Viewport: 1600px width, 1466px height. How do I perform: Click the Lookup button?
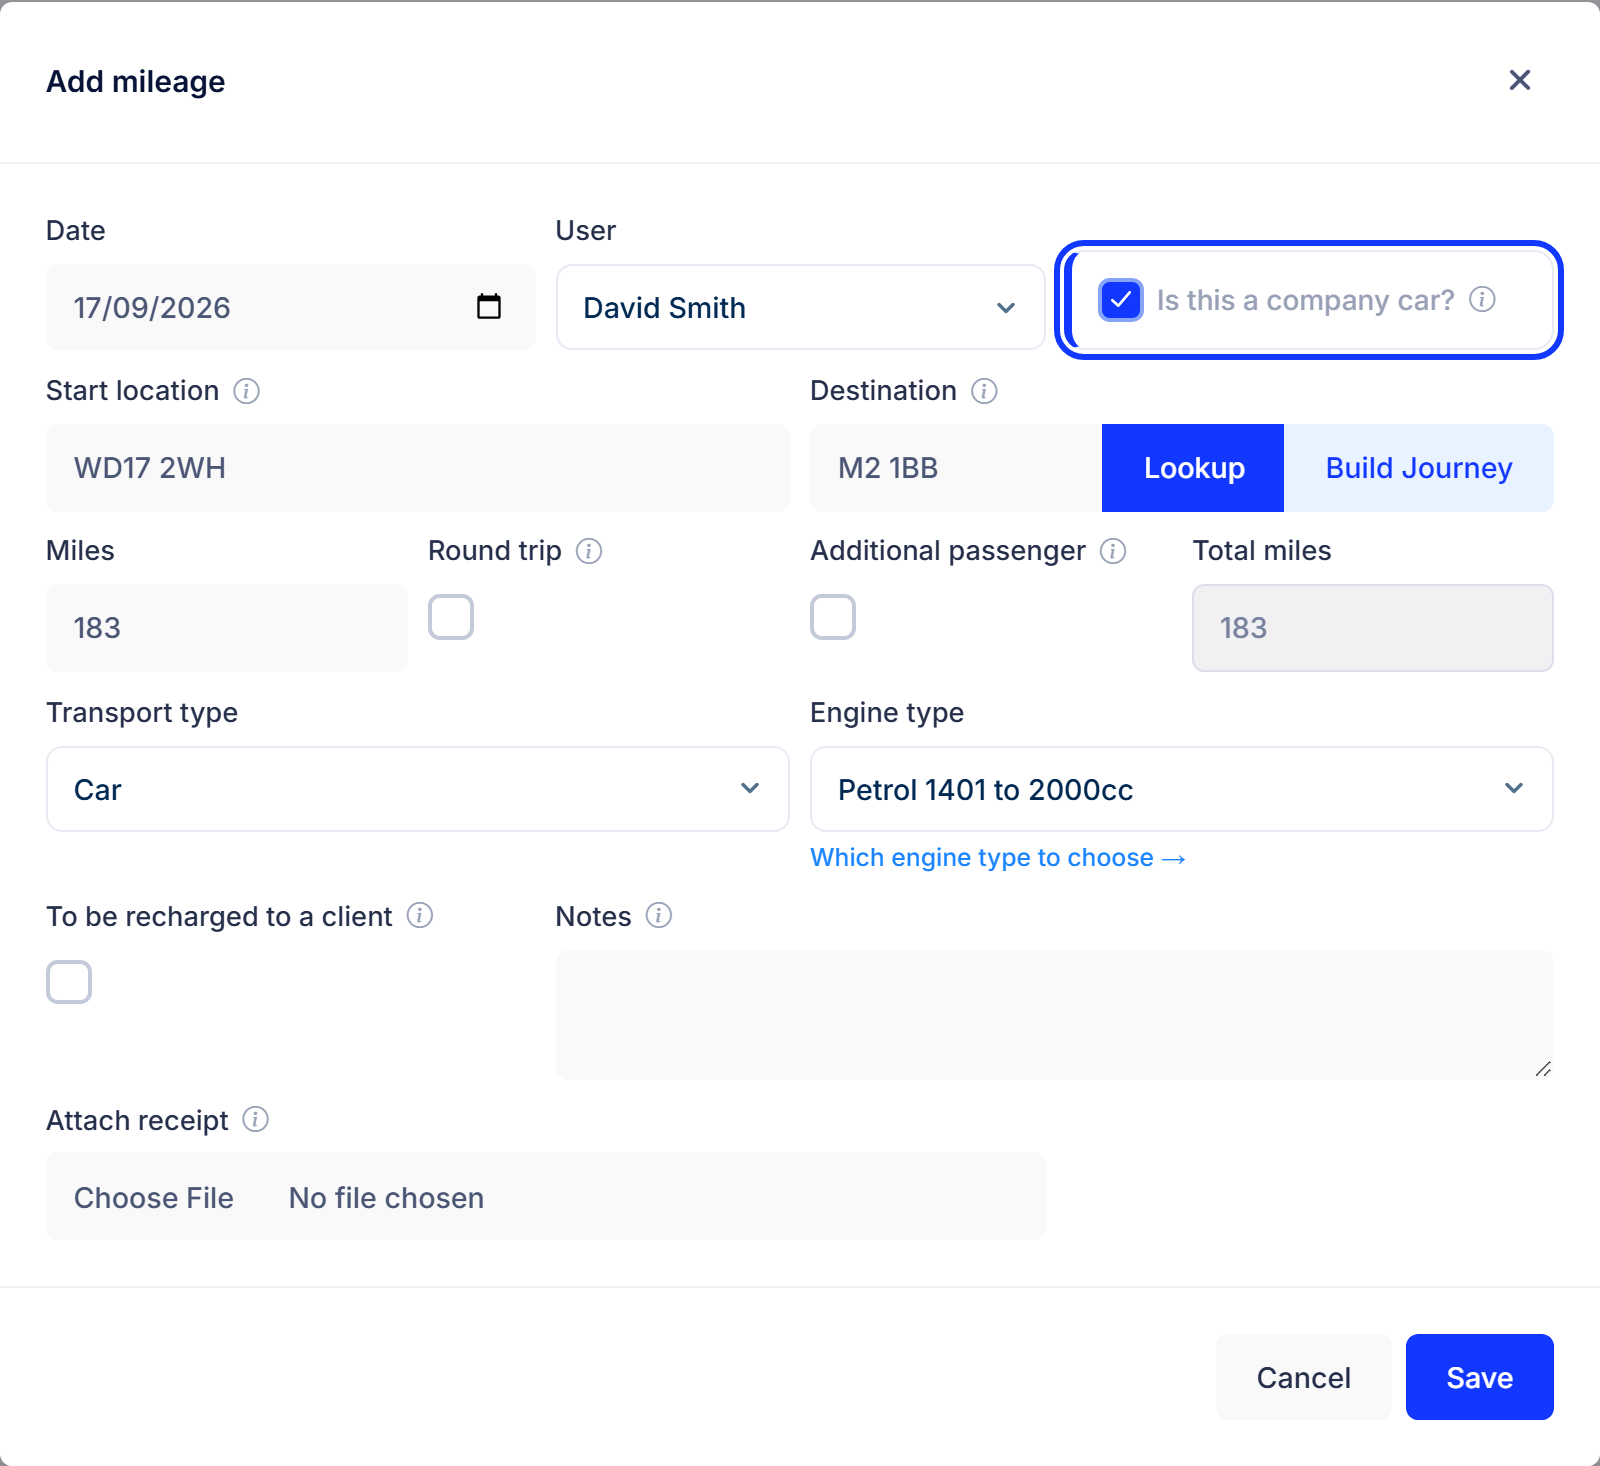pos(1193,468)
